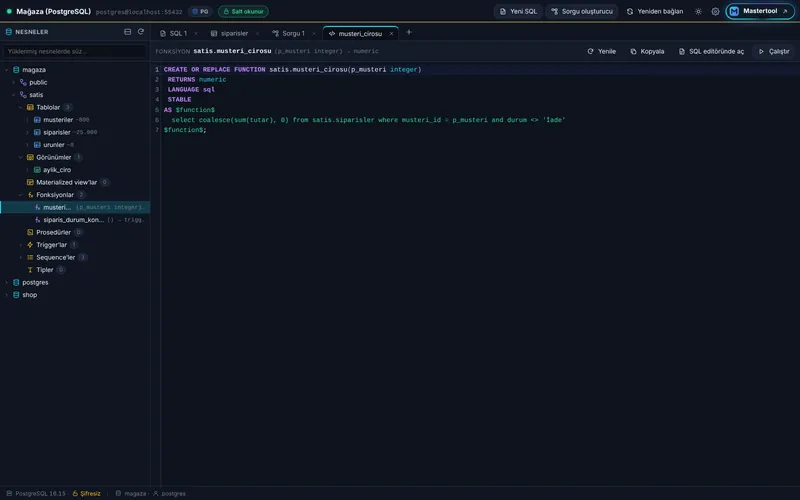Click the musteriler table icon

(x=37, y=120)
